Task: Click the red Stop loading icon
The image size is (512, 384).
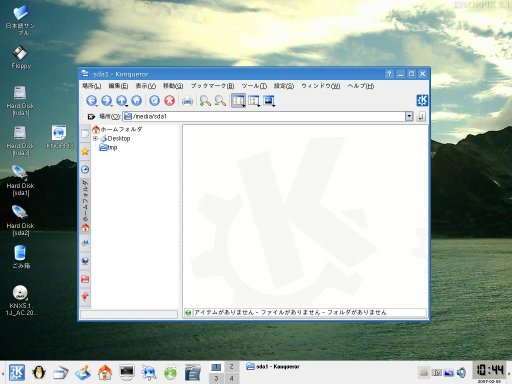Action: pyautogui.click(x=169, y=101)
